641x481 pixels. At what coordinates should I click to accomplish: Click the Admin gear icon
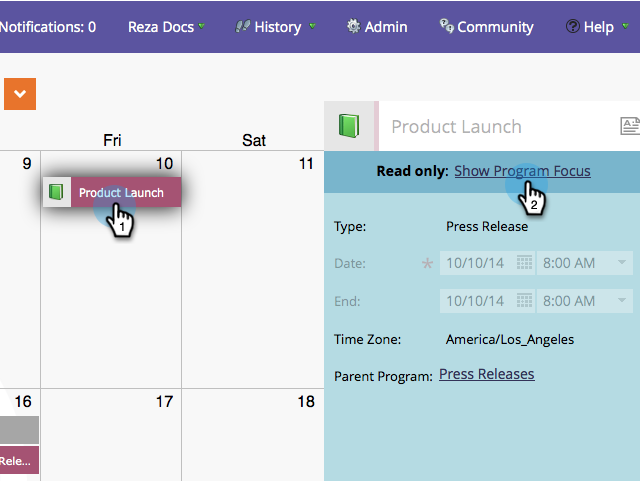pyautogui.click(x=353, y=27)
